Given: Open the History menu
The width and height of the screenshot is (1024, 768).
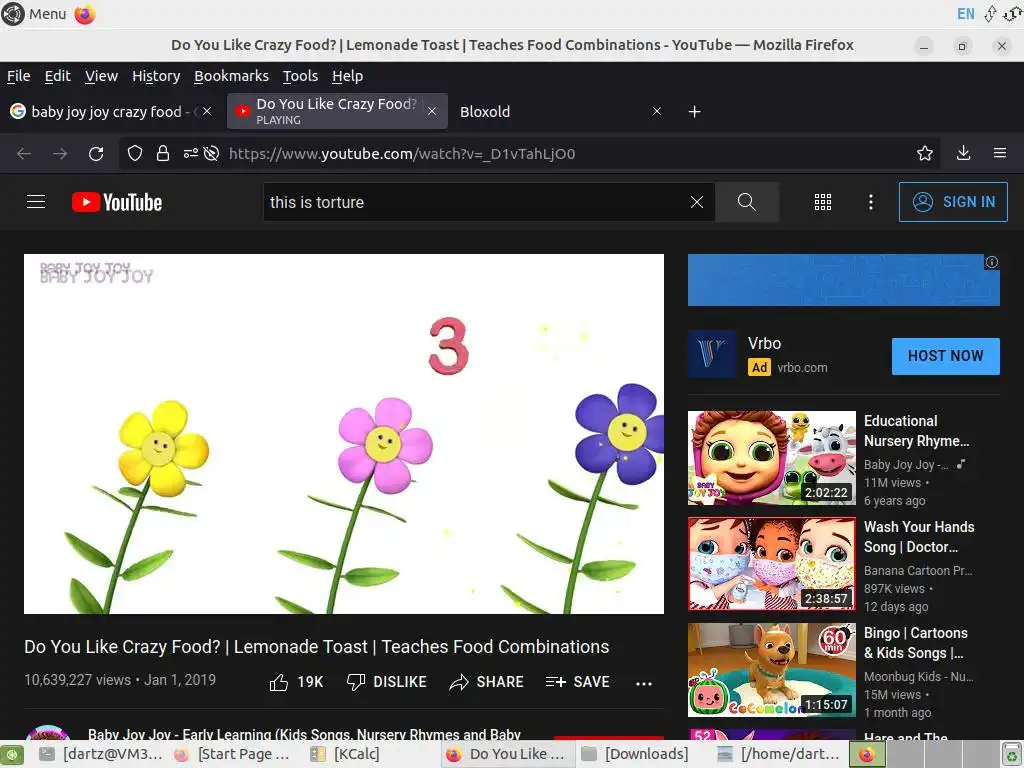Looking at the screenshot, I should click(x=156, y=76).
